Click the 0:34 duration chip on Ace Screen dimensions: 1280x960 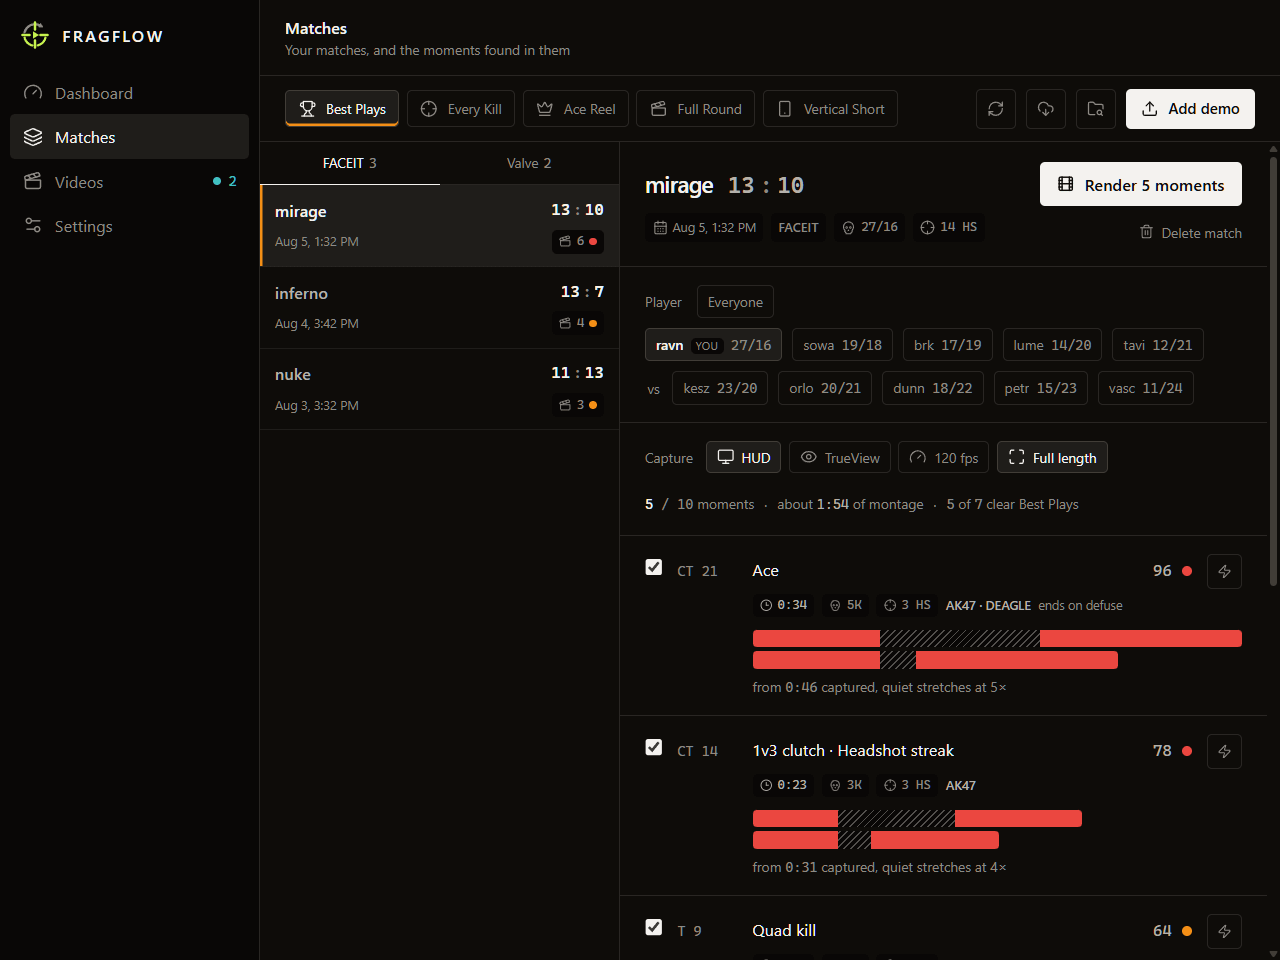click(x=785, y=605)
